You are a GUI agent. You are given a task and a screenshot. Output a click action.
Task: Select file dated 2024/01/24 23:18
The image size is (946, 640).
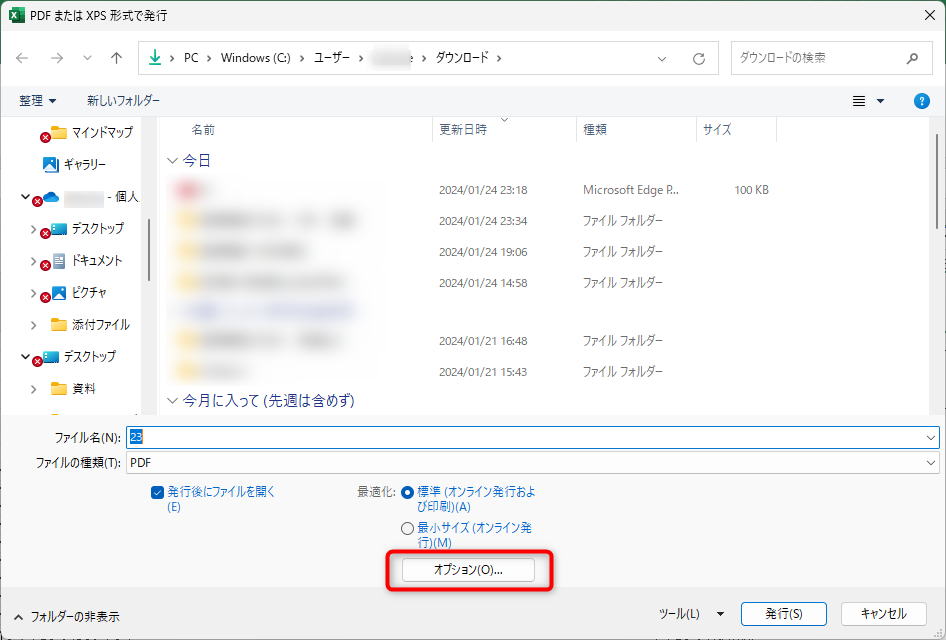[x=471, y=190]
